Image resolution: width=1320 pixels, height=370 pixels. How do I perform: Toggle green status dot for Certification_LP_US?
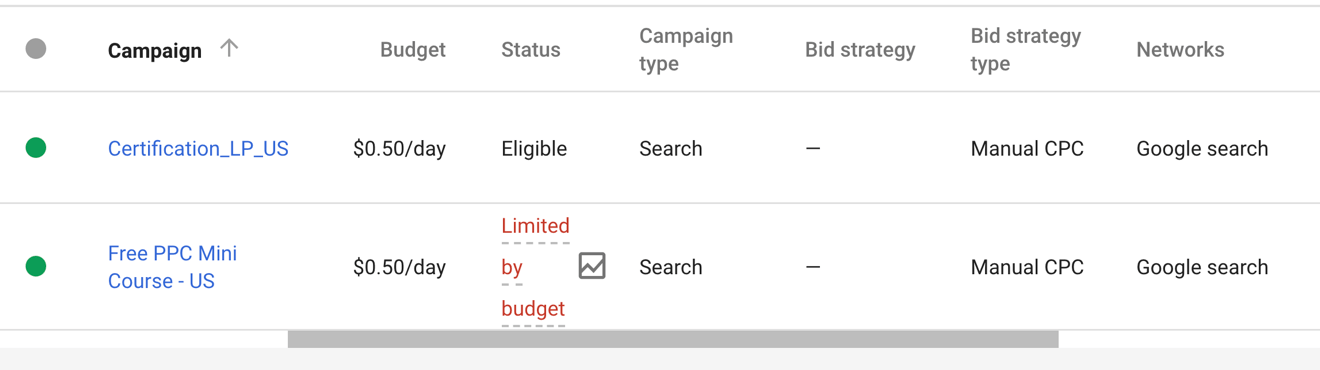36,148
